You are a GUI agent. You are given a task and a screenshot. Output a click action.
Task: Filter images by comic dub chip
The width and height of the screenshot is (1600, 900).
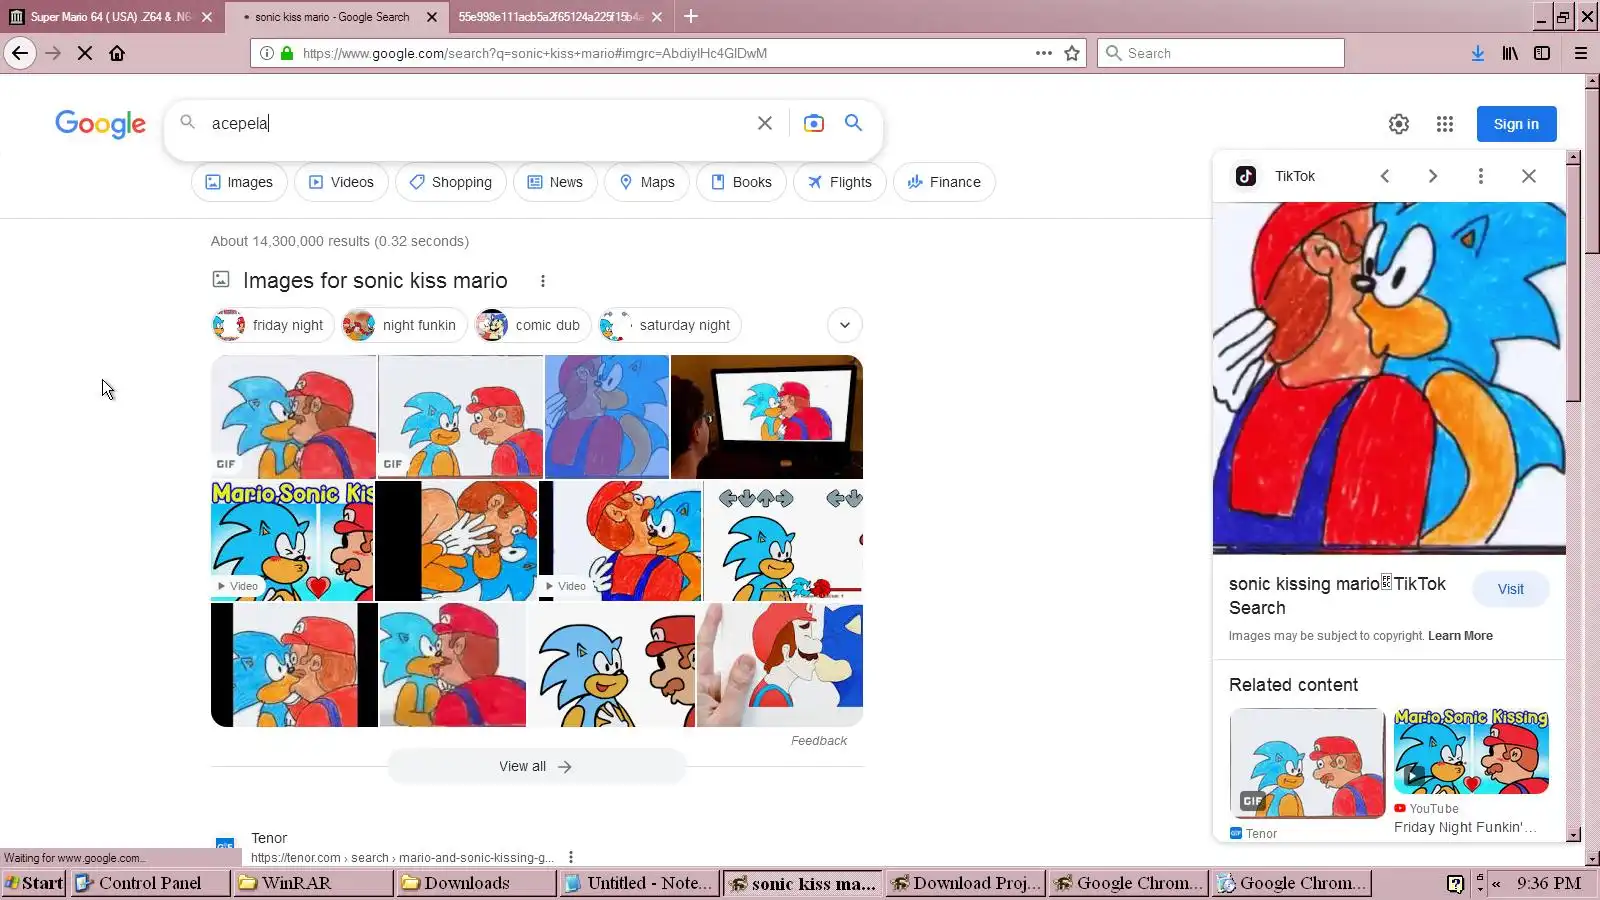pyautogui.click(x=533, y=325)
